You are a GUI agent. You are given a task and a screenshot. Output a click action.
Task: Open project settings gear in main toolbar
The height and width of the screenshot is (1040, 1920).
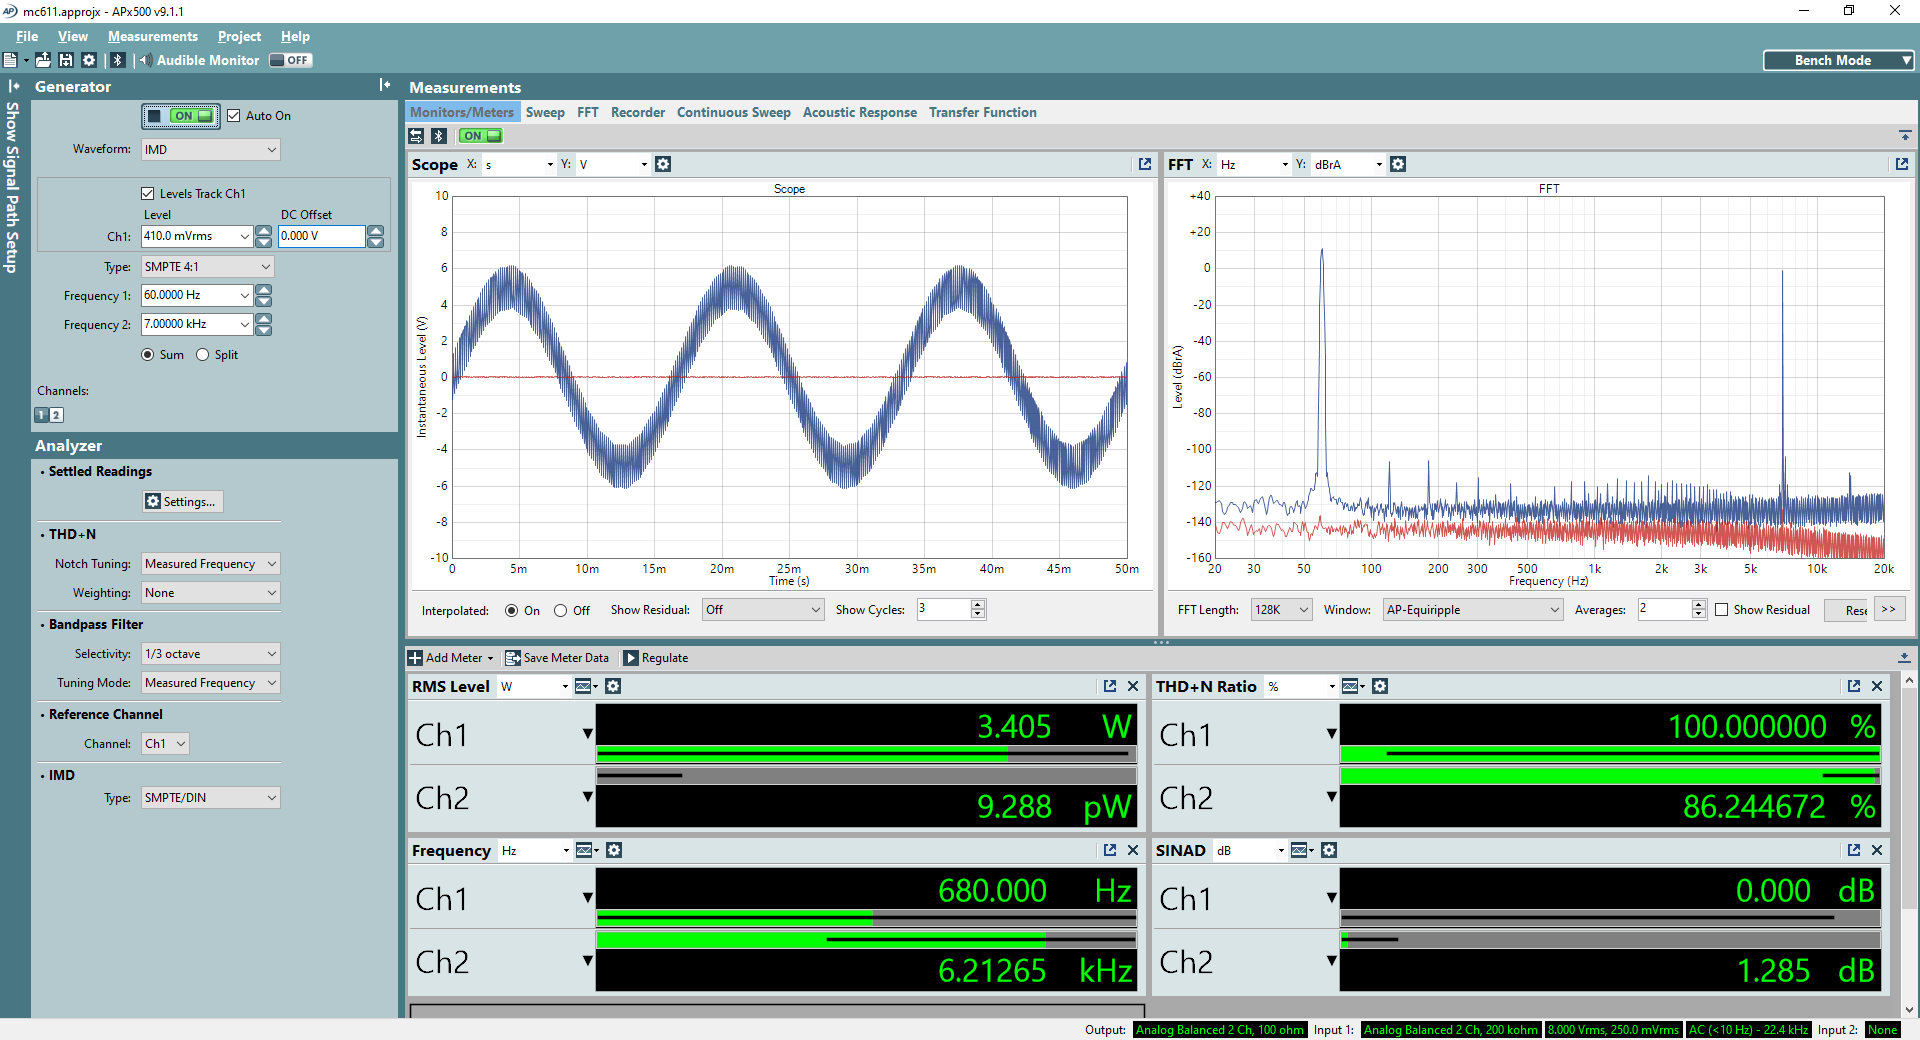point(89,60)
